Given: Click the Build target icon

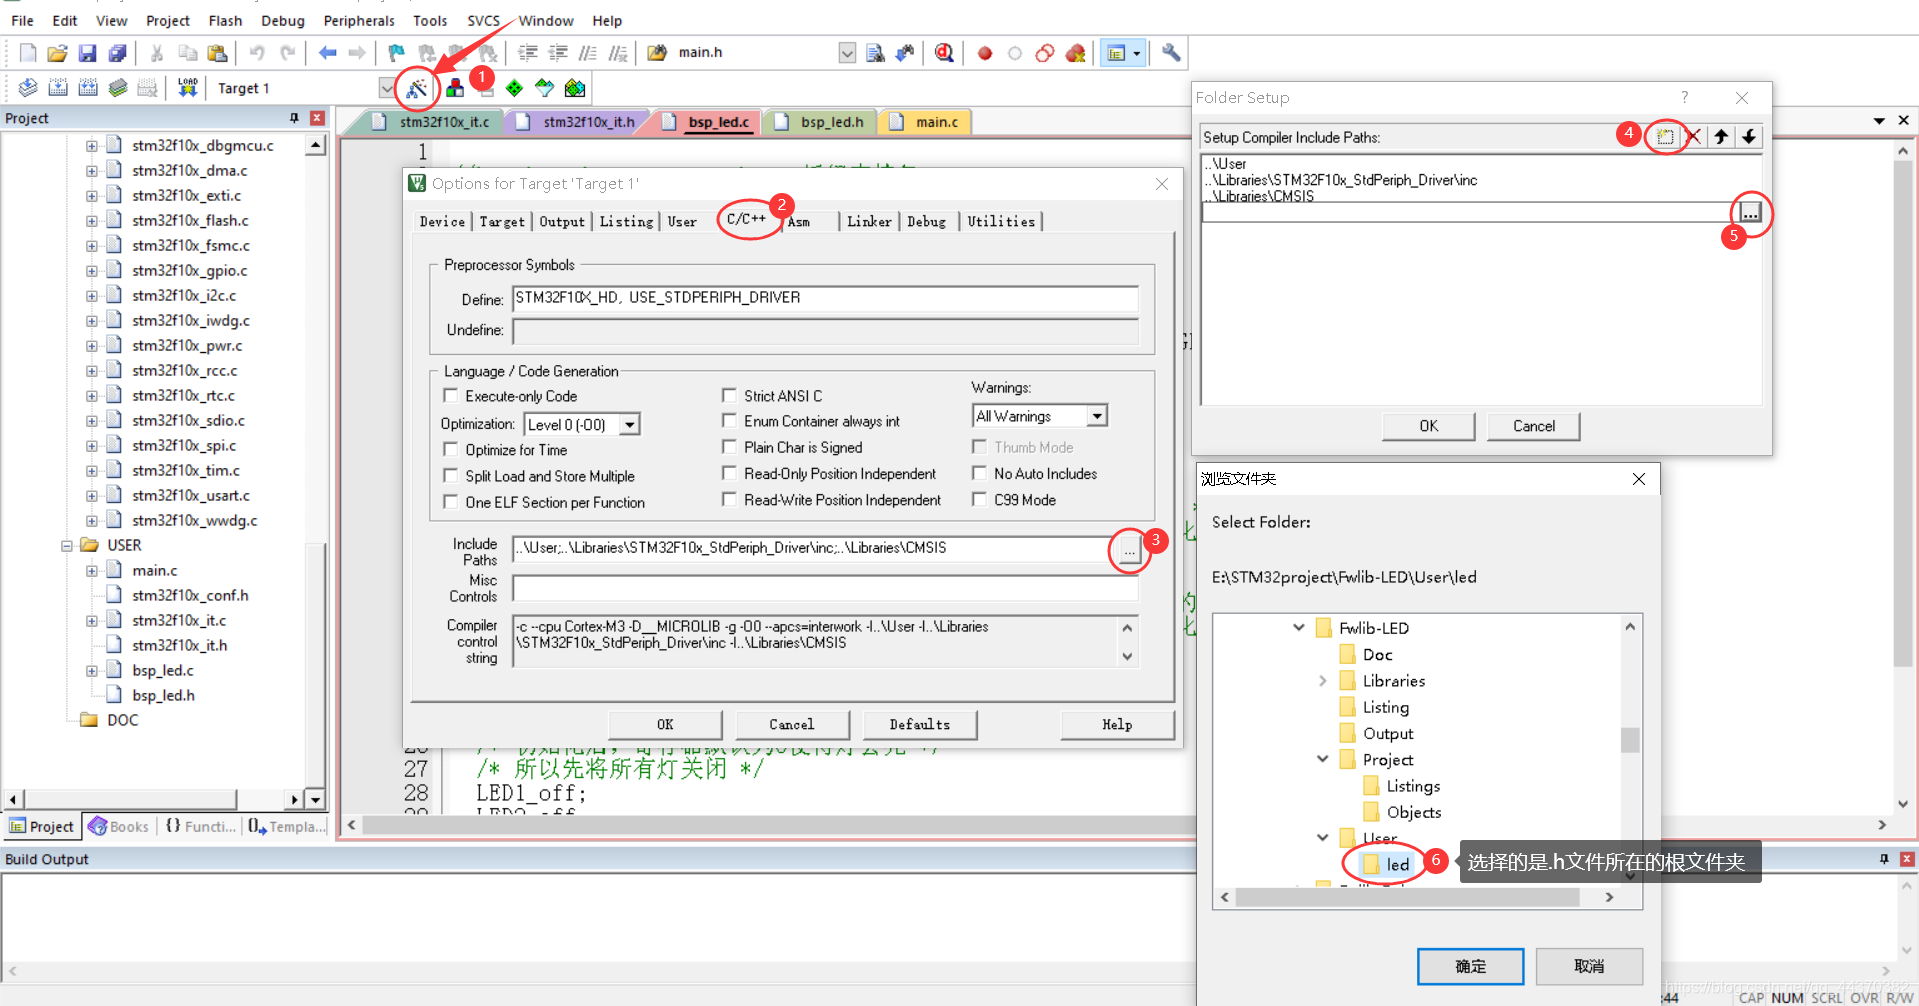Looking at the screenshot, I should [x=58, y=88].
